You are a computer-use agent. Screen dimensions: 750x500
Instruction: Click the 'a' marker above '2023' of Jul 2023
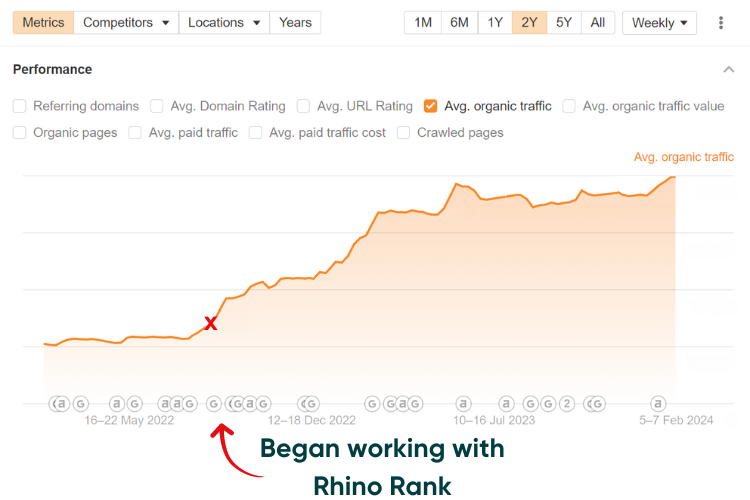[507, 404]
